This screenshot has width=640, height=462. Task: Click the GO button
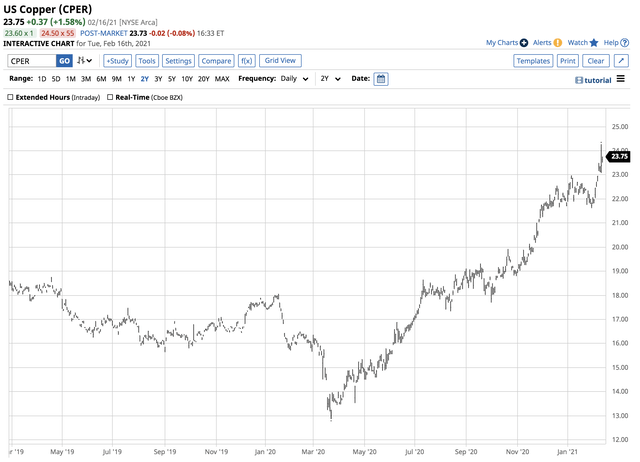(x=64, y=61)
